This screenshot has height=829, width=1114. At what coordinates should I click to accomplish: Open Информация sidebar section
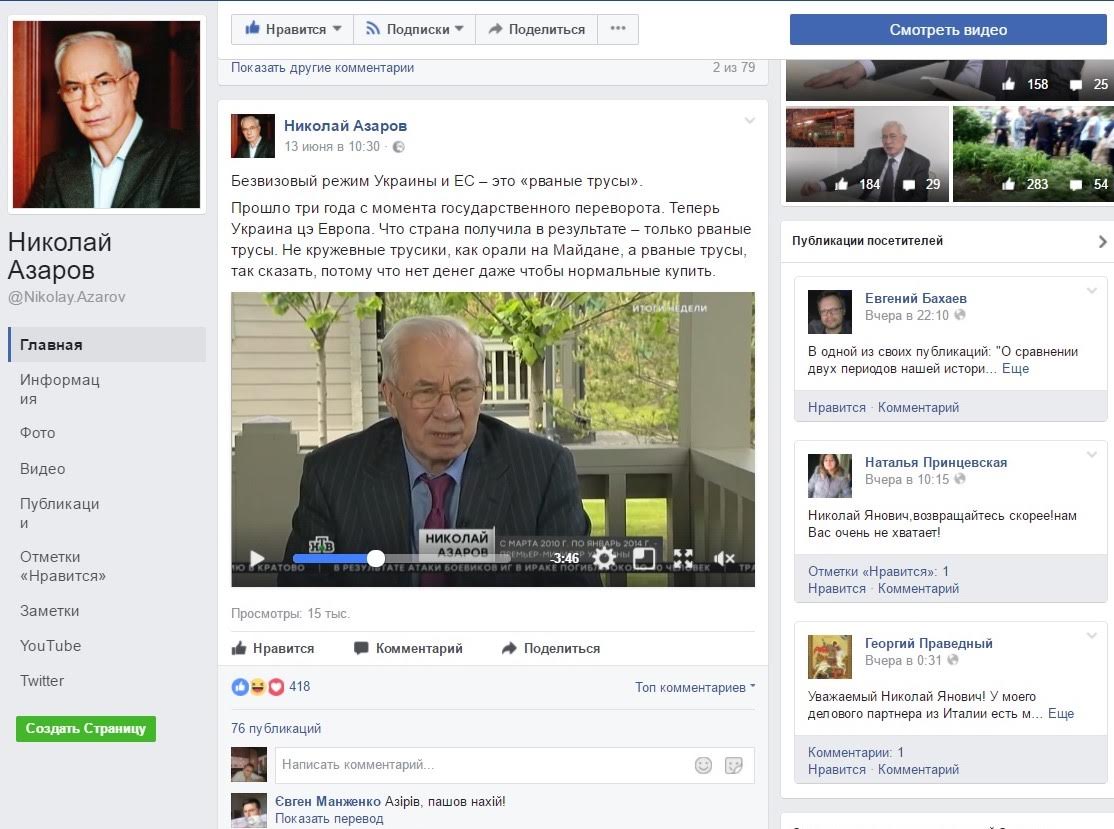click(x=60, y=389)
